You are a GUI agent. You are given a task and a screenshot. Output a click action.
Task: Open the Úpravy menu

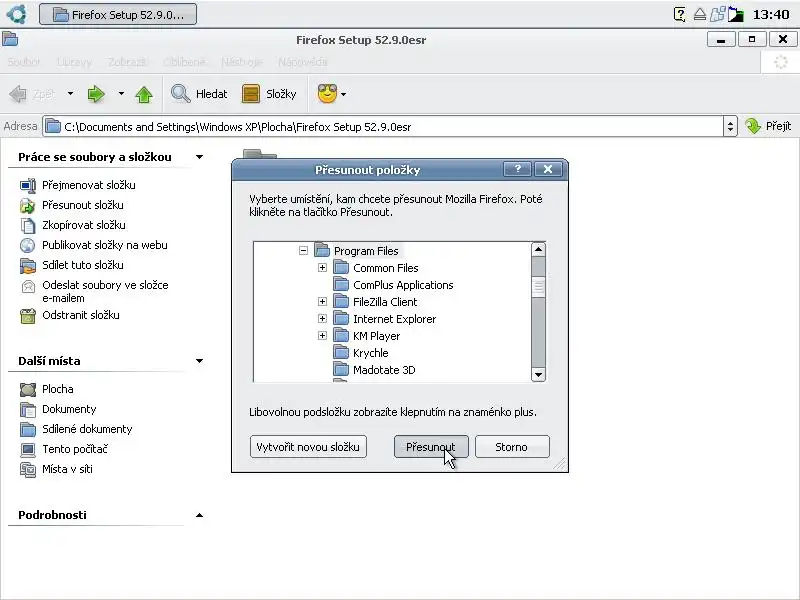click(x=74, y=62)
